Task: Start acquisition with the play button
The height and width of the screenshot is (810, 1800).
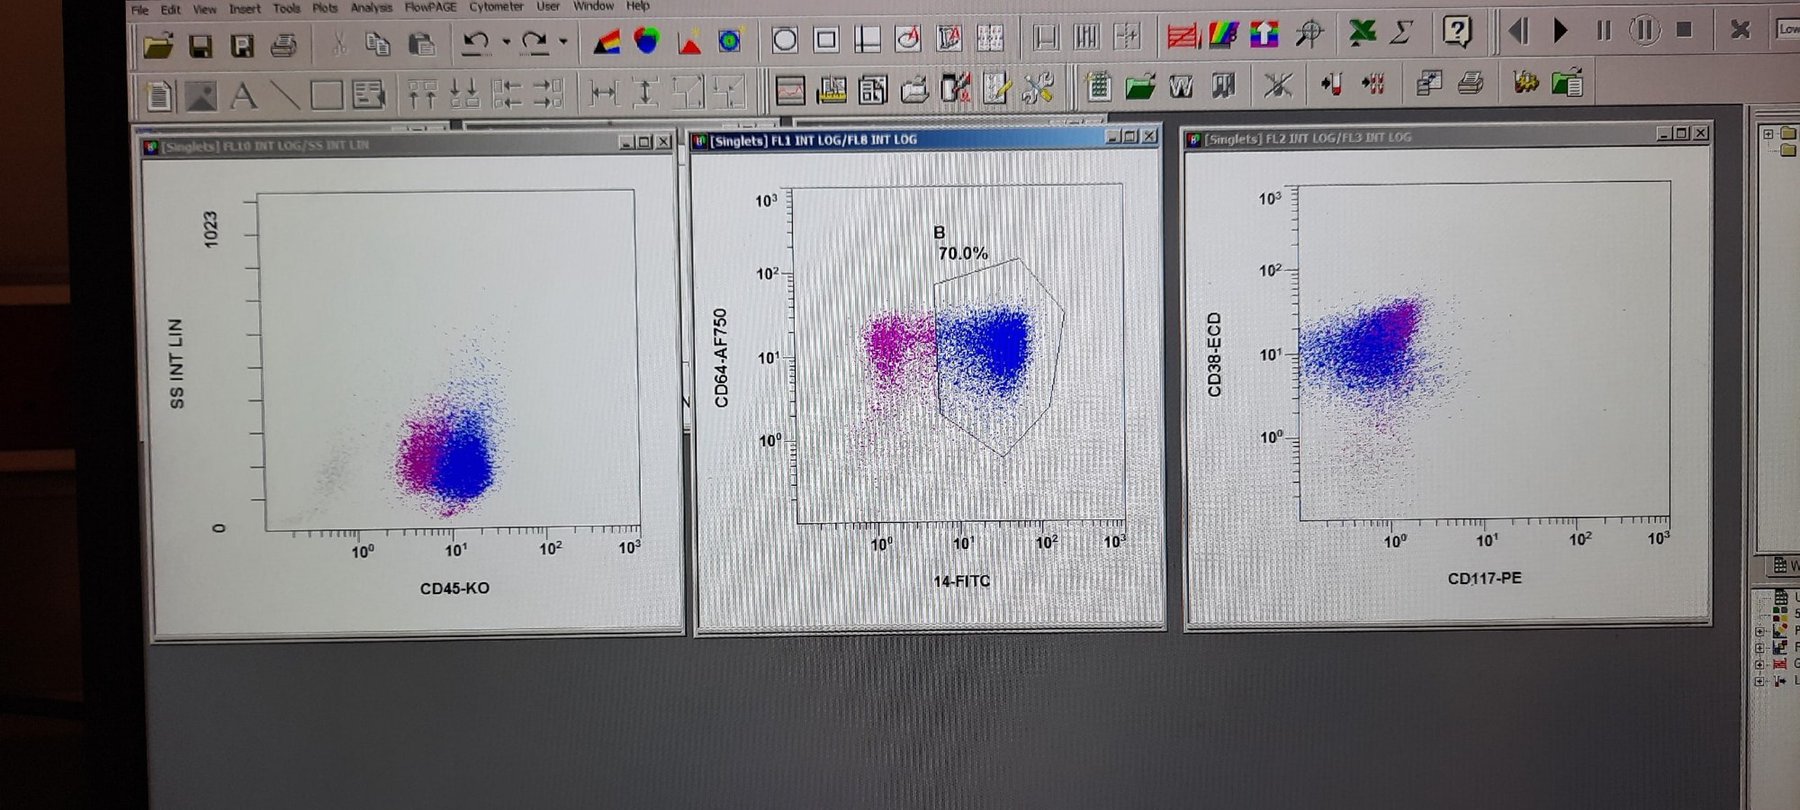Action: pyautogui.click(x=1561, y=31)
